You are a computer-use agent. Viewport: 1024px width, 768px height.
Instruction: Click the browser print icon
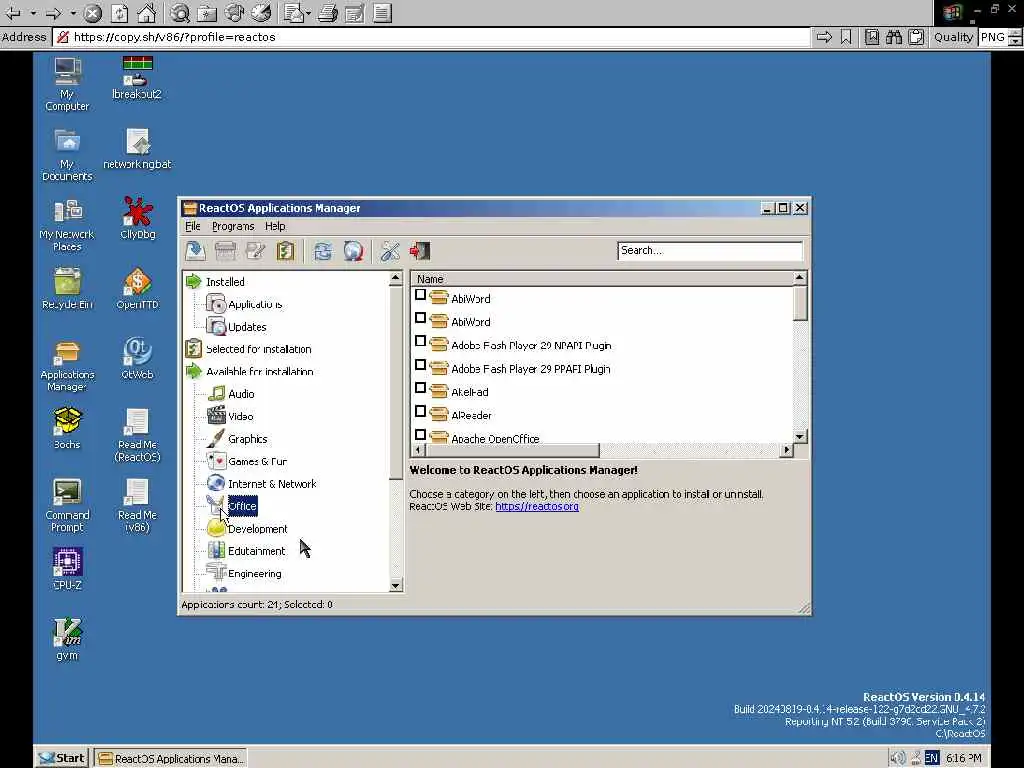pyautogui.click(x=328, y=13)
